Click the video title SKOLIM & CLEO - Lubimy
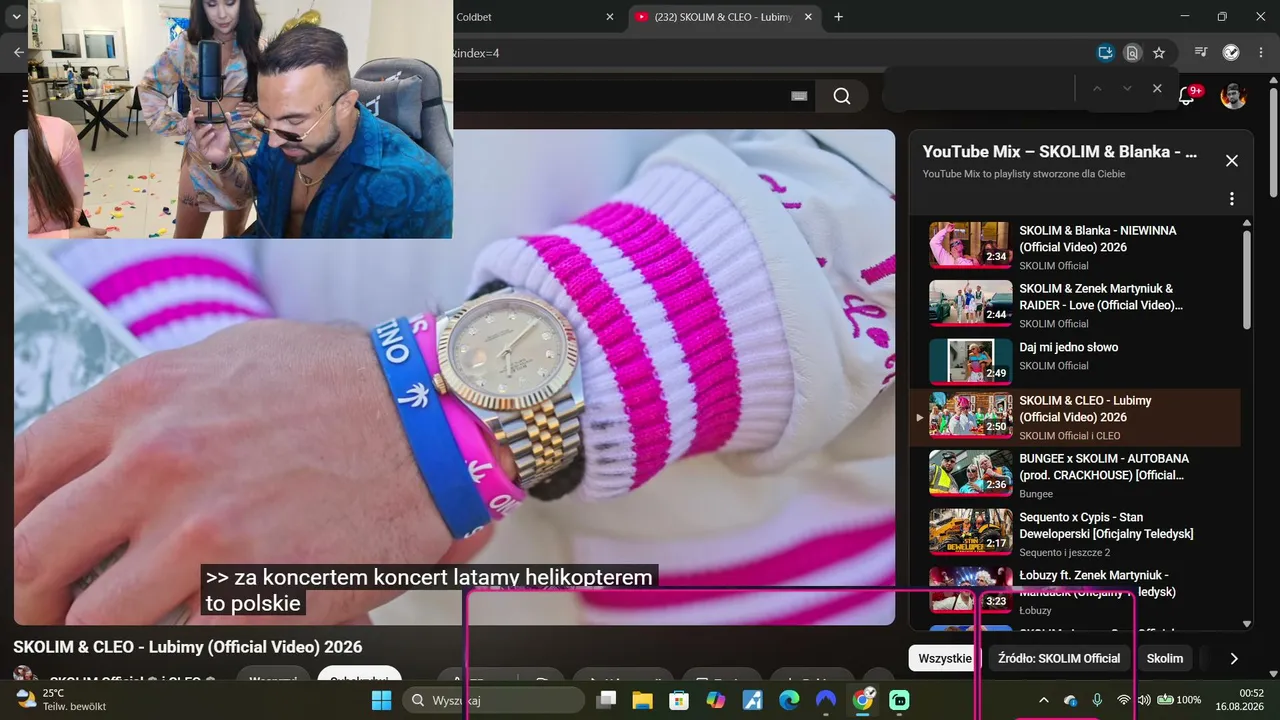1280x720 pixels. coord(188,647)
